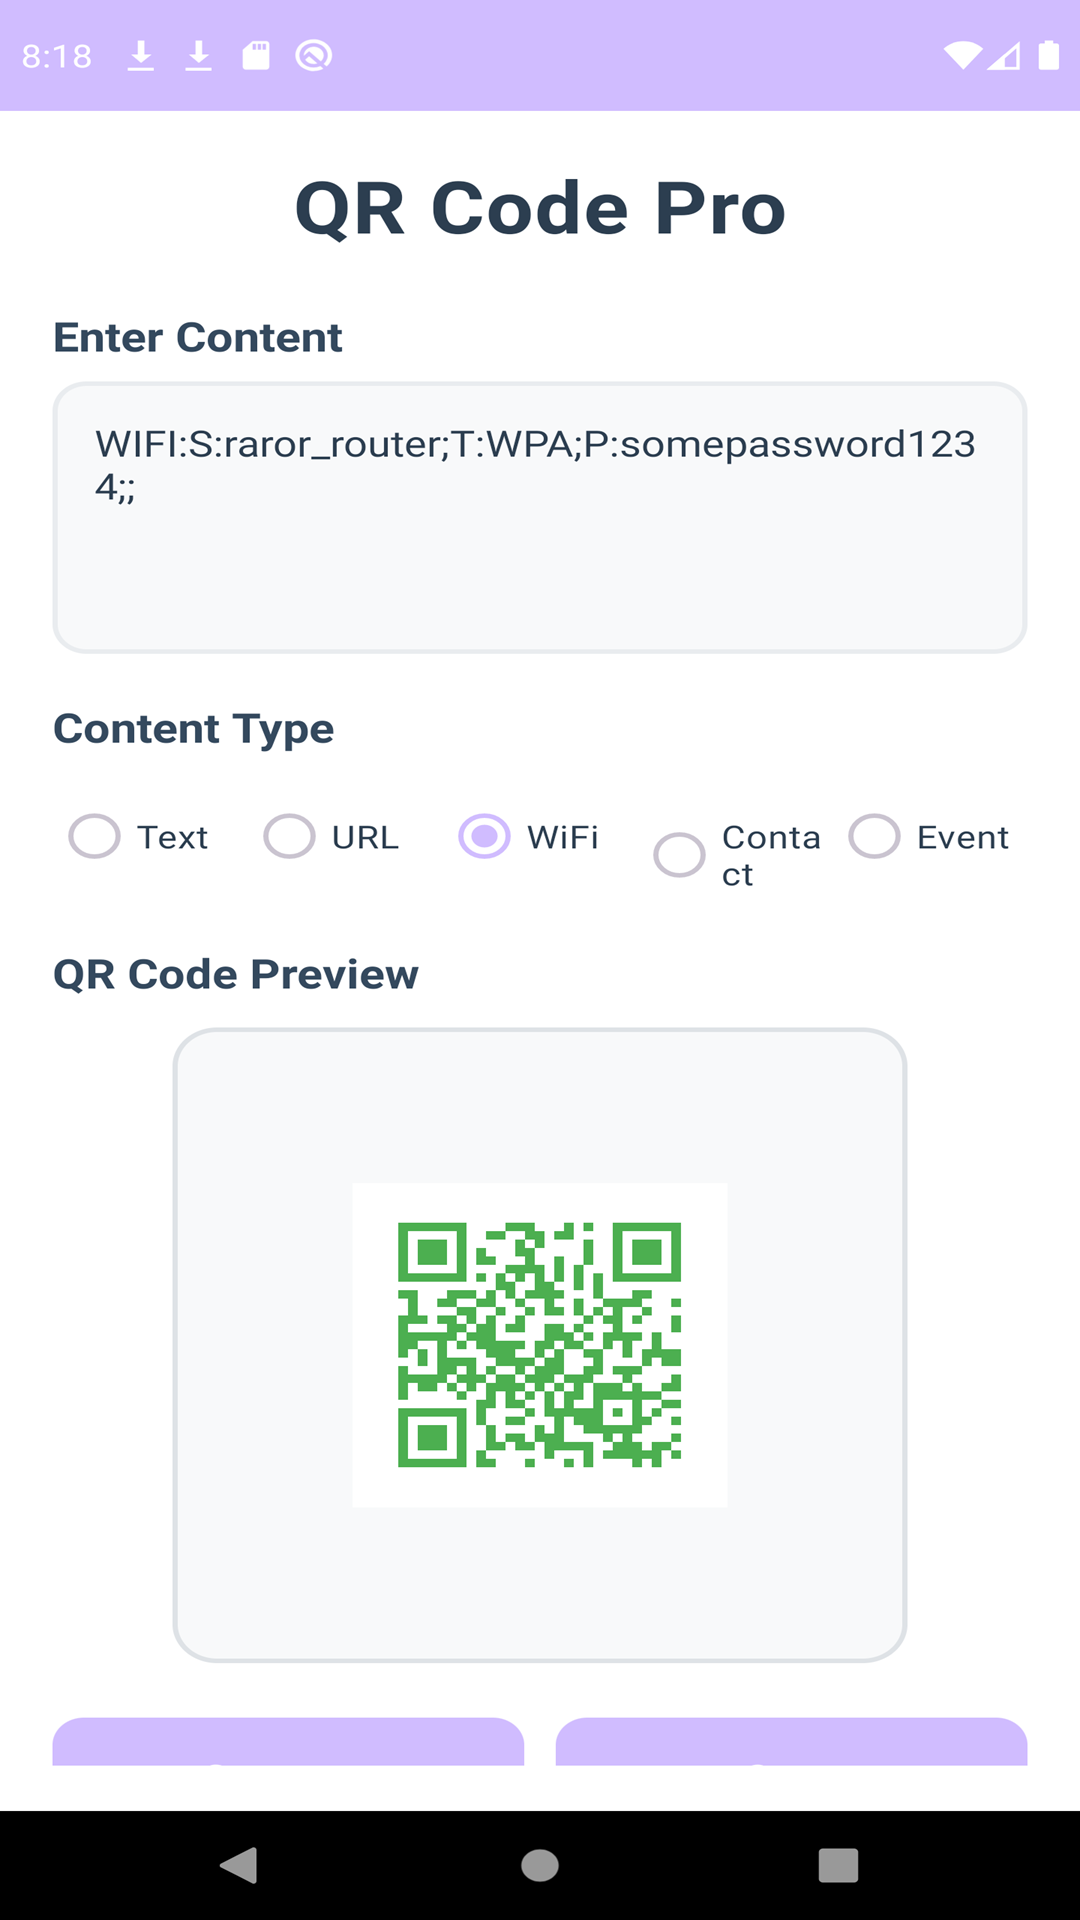Image resolution: width=1080 pixels, height=1920 pixels.
Task: Tap the Wi-Fi signal status icon
Action: pyautogui.click(x=962, y=56)
